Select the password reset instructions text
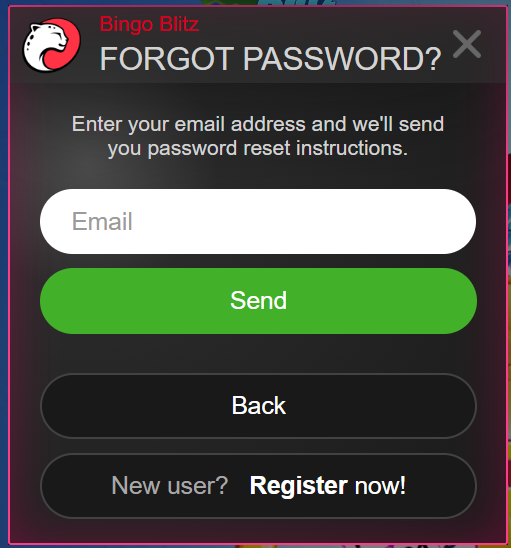 point(258,136)
